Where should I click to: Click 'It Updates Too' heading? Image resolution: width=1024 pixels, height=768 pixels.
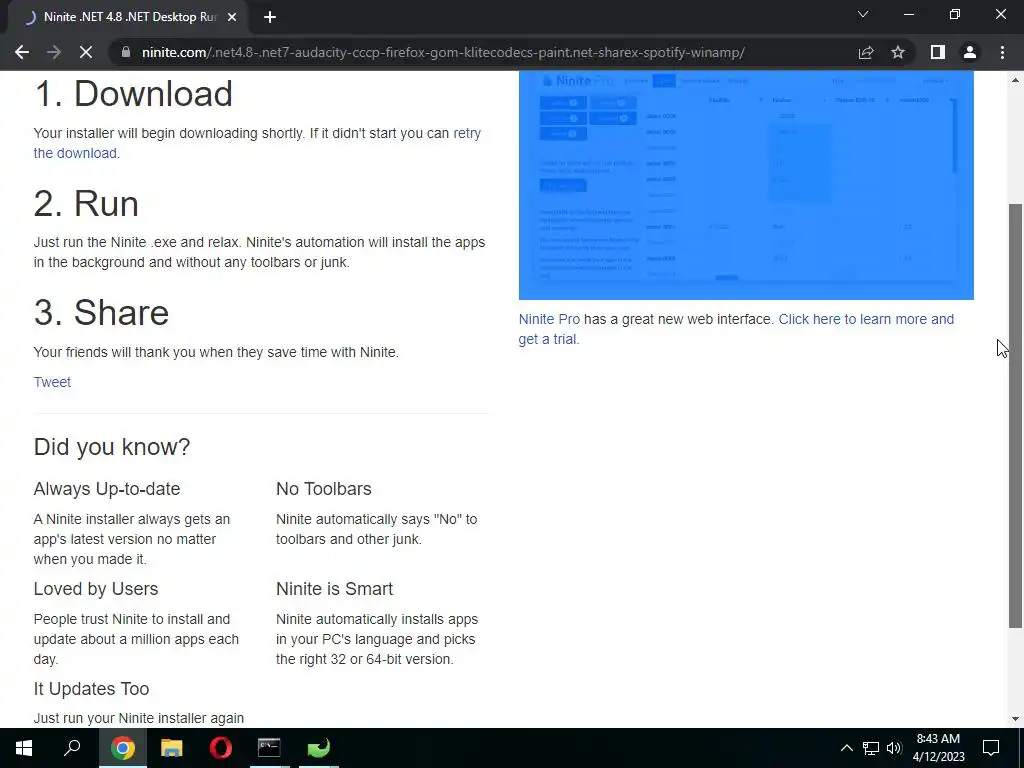[x=91, y=689]
